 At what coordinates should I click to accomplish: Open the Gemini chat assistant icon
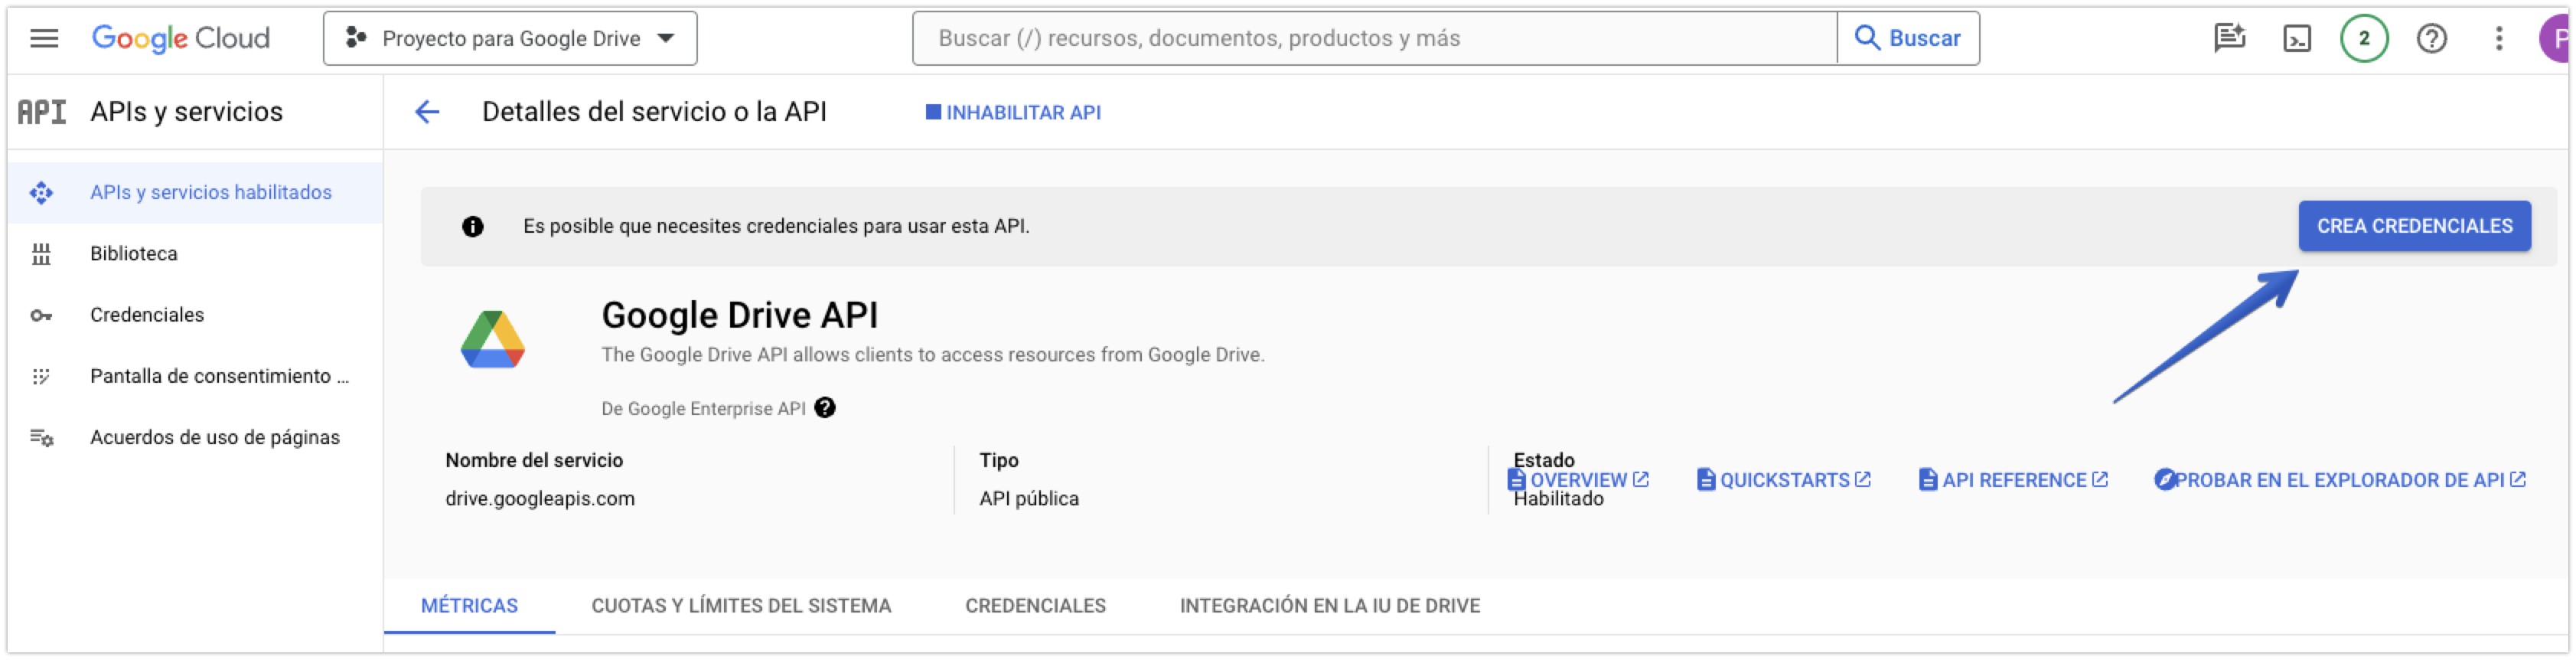(2230, 38)
